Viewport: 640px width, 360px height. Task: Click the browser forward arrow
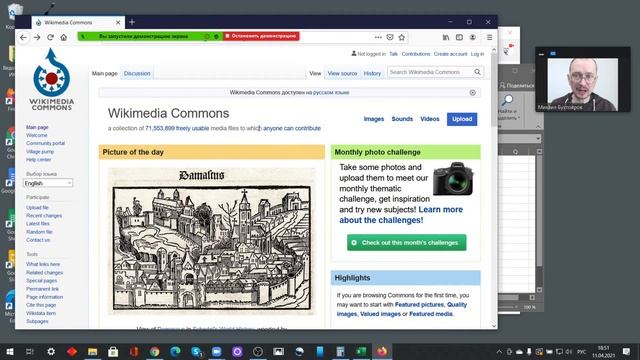click(x=37, y=37)
